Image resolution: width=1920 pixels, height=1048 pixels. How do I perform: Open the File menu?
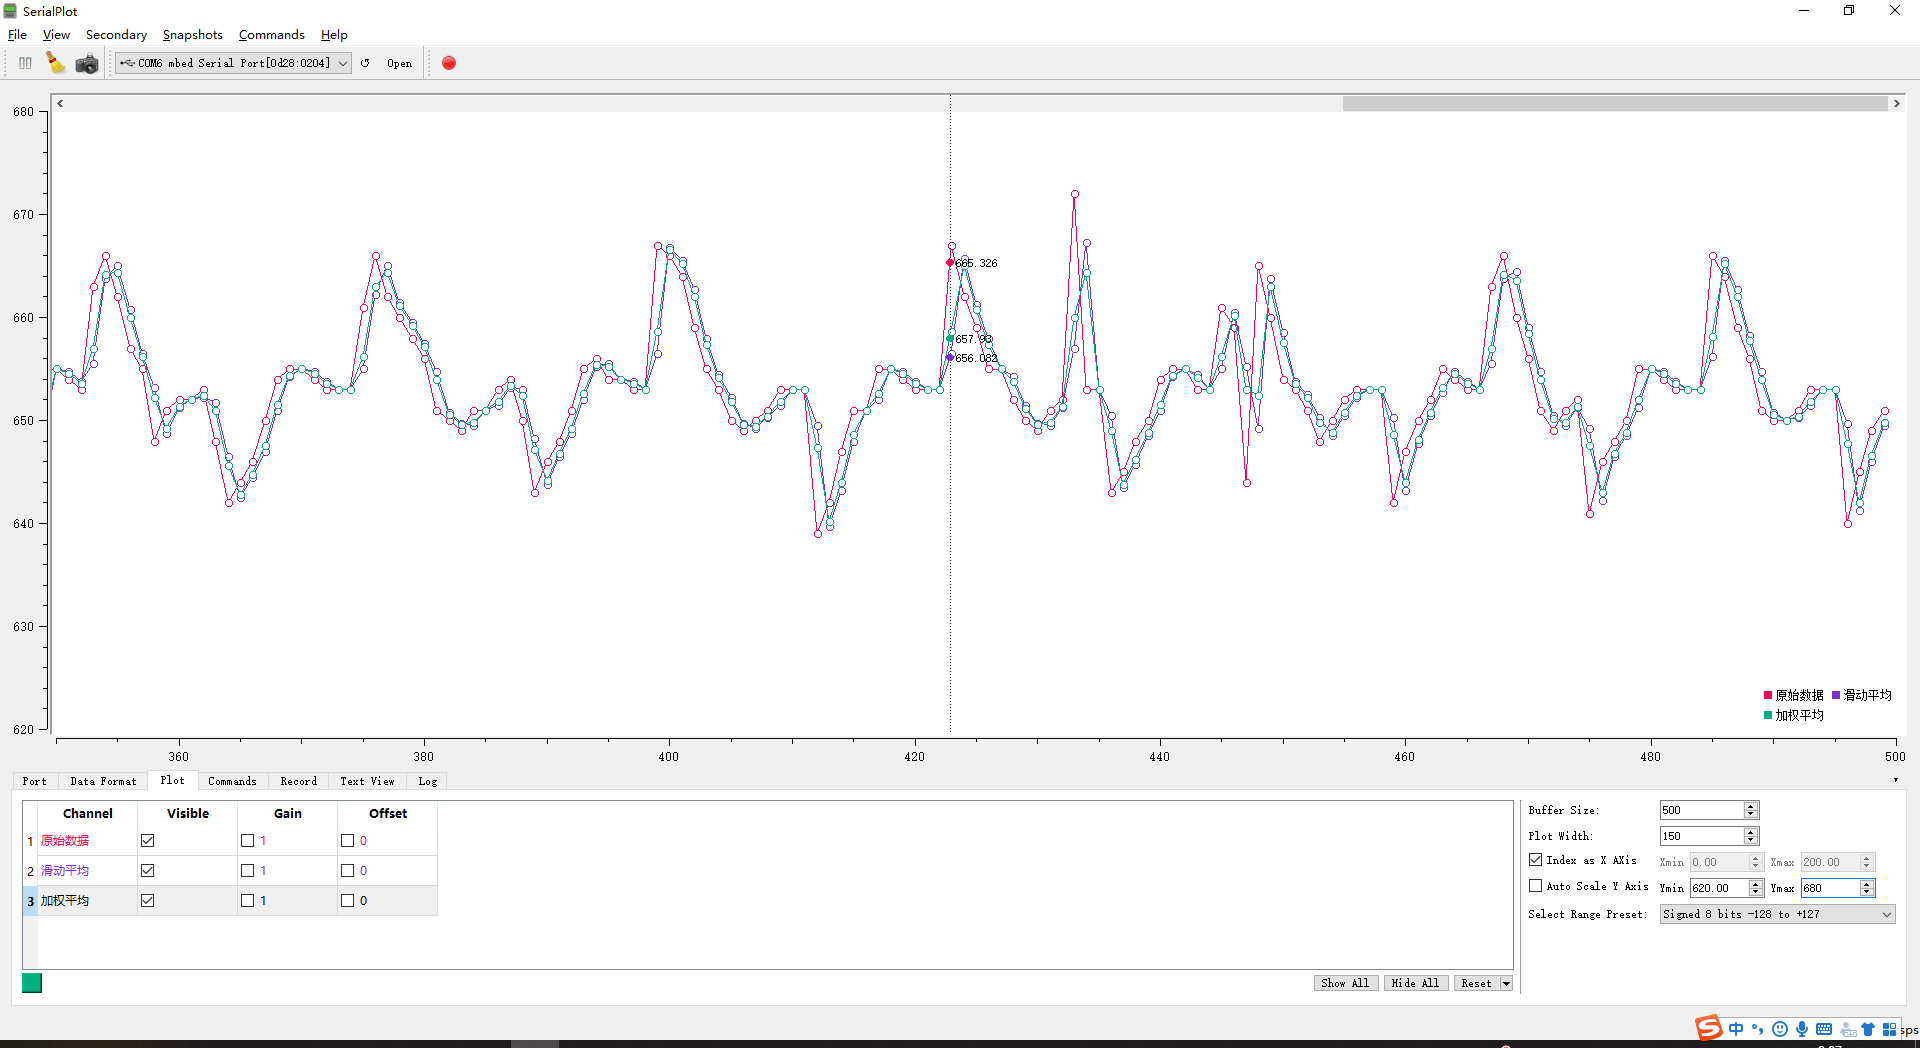coord(17,35)
